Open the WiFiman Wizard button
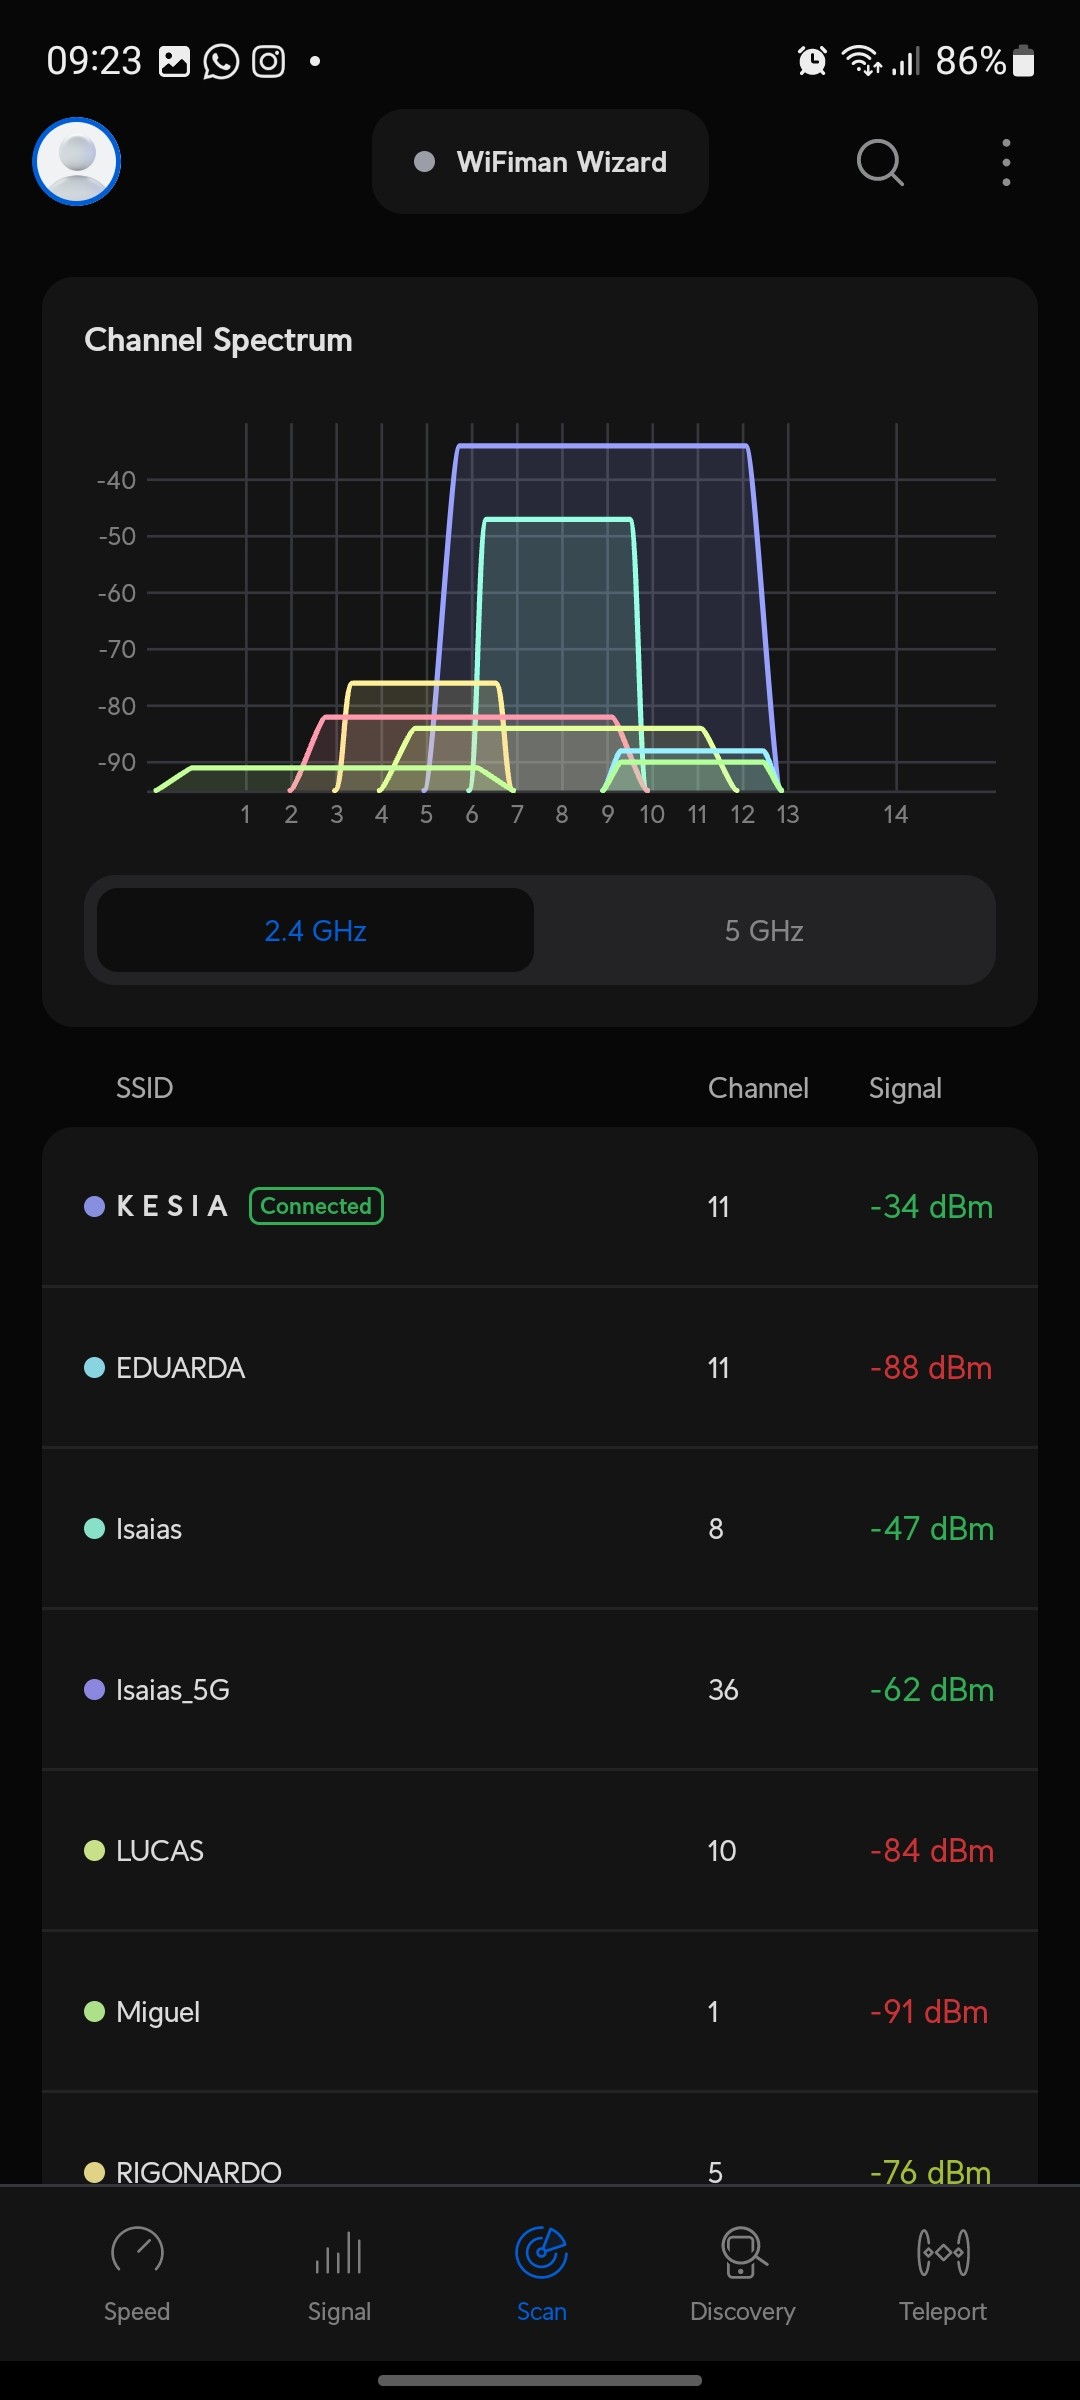Viewport: 1080px width, 2400px height. pyautogui.click(x=540, y=162)
